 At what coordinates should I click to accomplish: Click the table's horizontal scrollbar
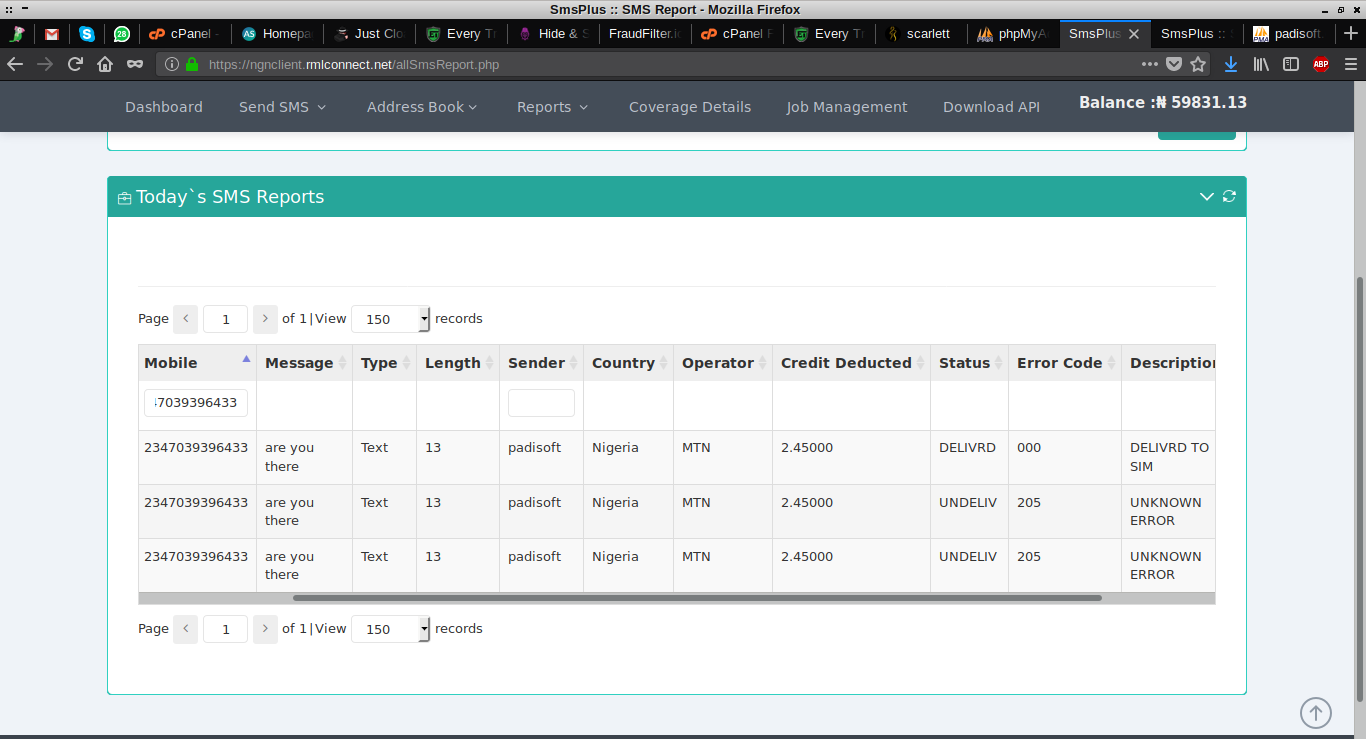tap(697, 598)
